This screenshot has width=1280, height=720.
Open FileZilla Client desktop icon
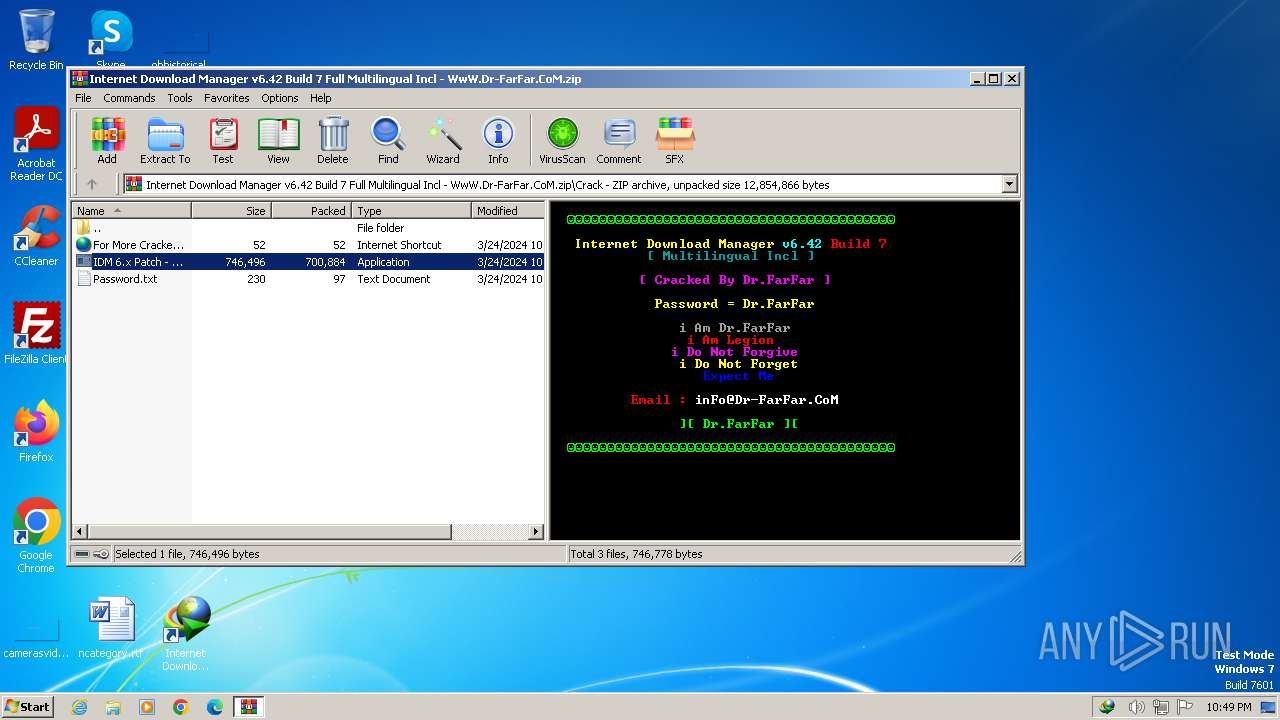coord(36,334)
